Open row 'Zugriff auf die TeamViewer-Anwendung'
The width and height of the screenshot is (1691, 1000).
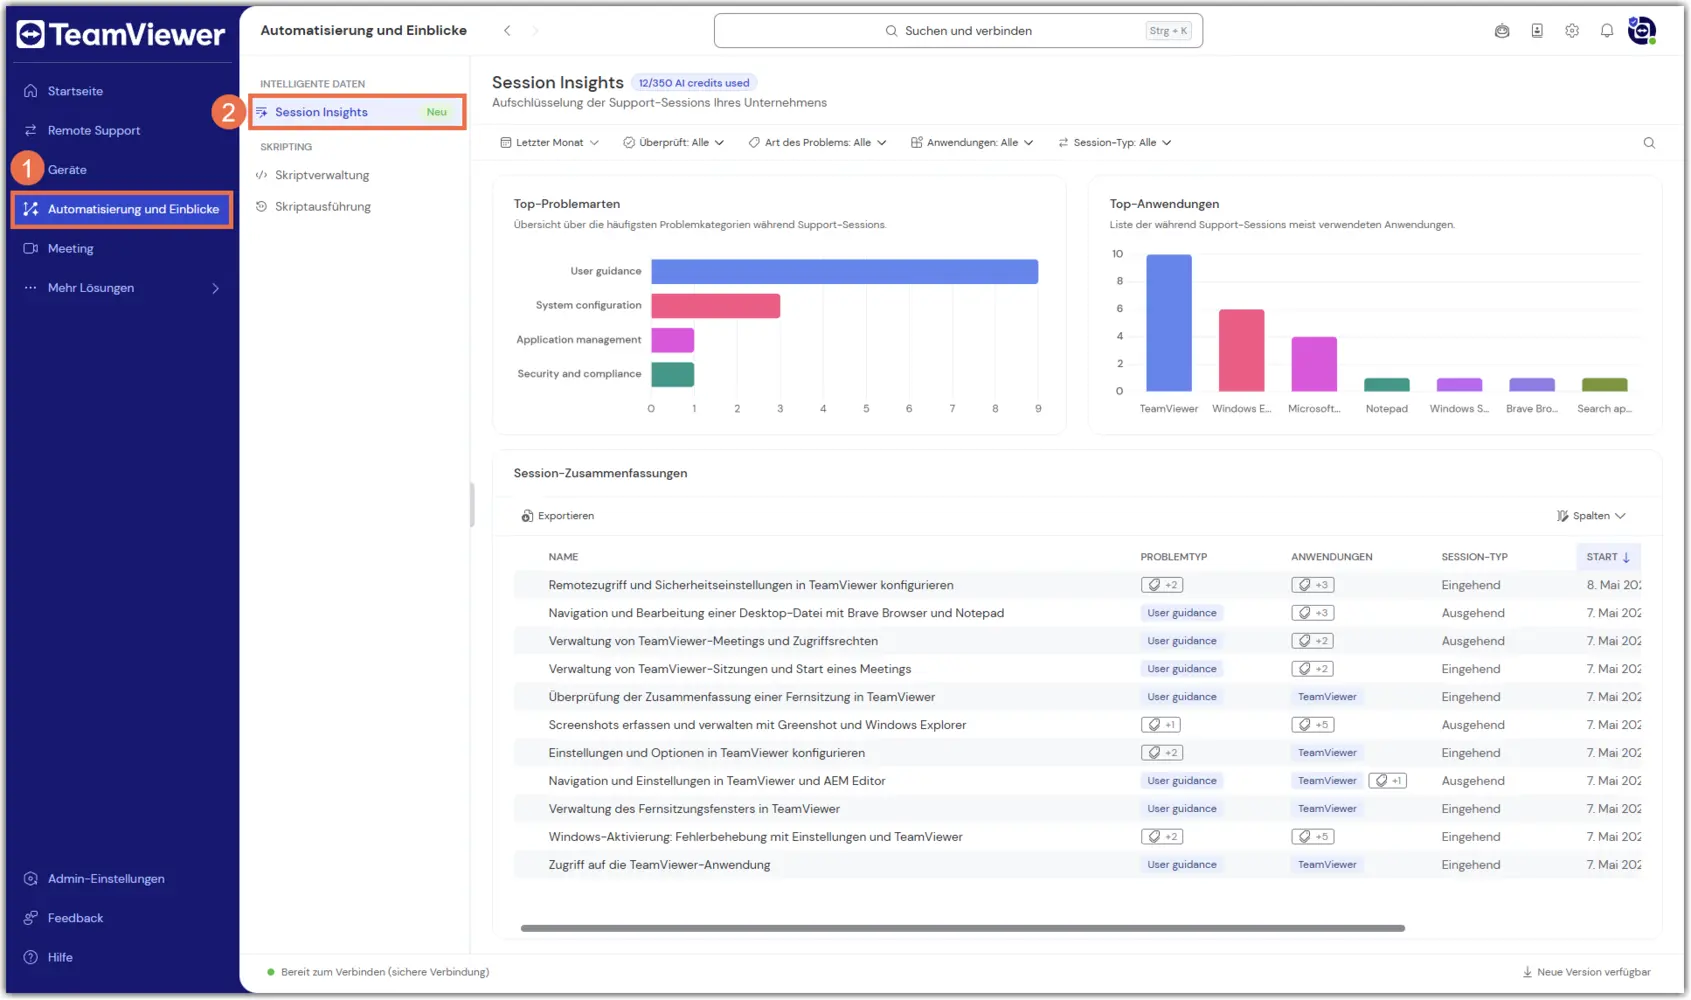coord(1078,865)
